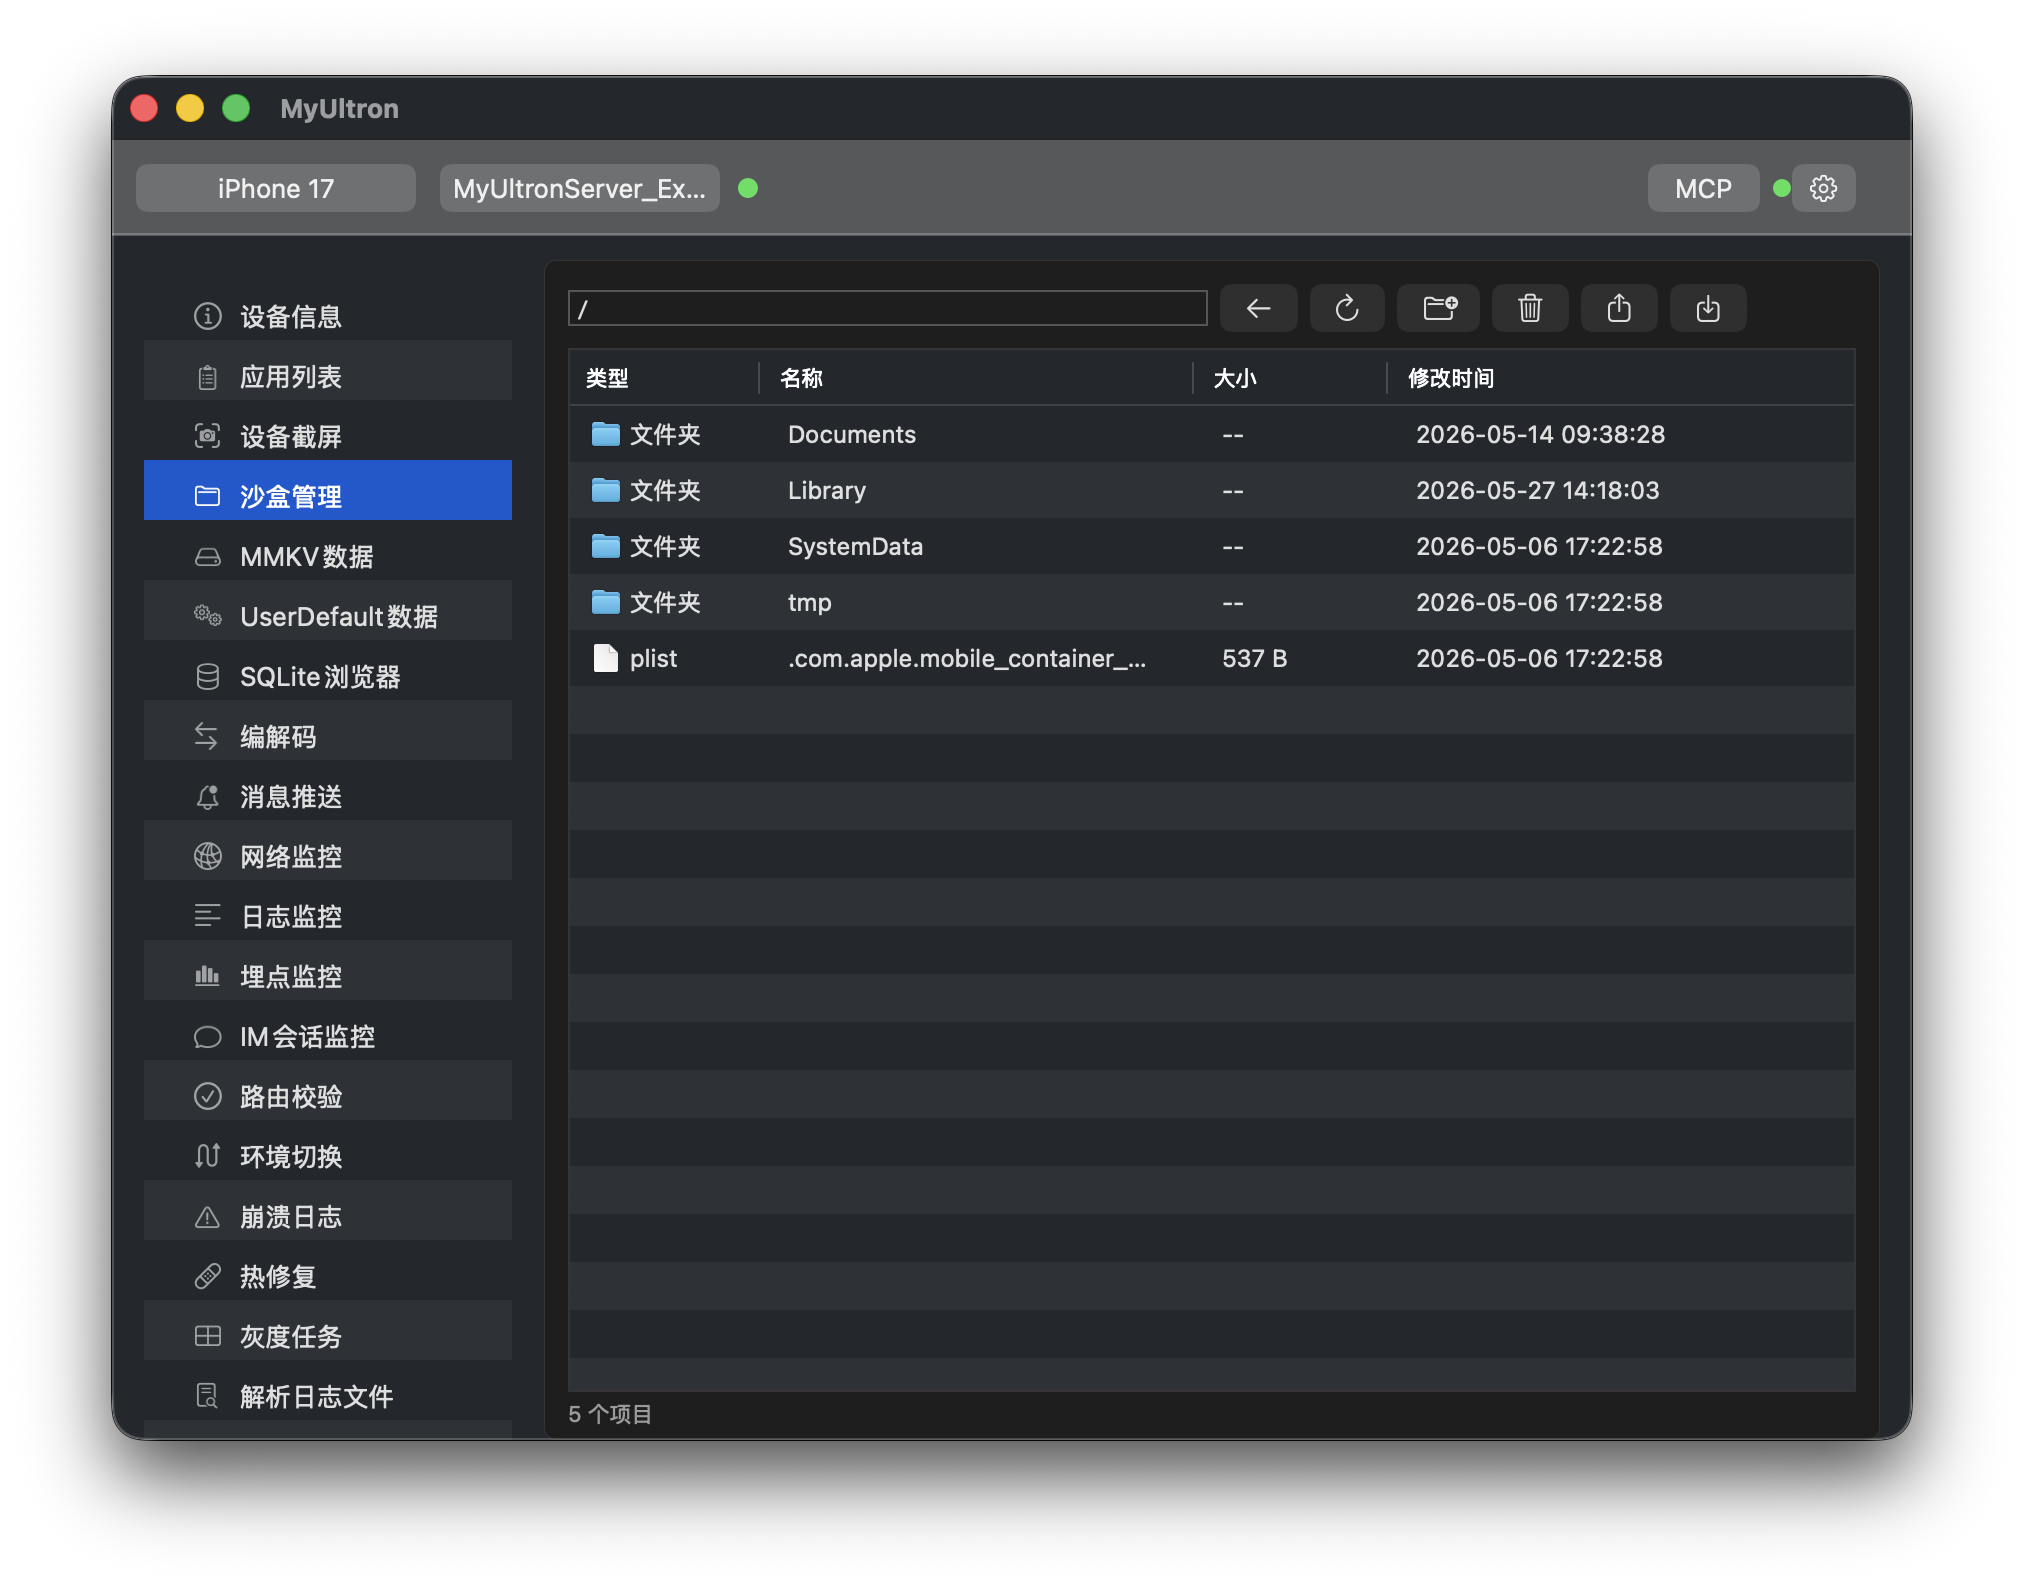Select the Documents name cell

click(x=852, y=434)
